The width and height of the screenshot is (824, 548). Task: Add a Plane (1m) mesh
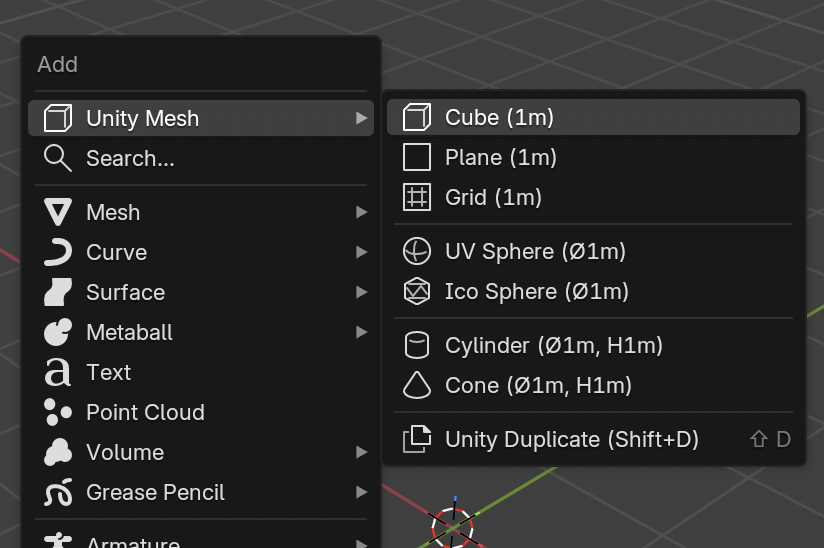click(x=593, y=157)
